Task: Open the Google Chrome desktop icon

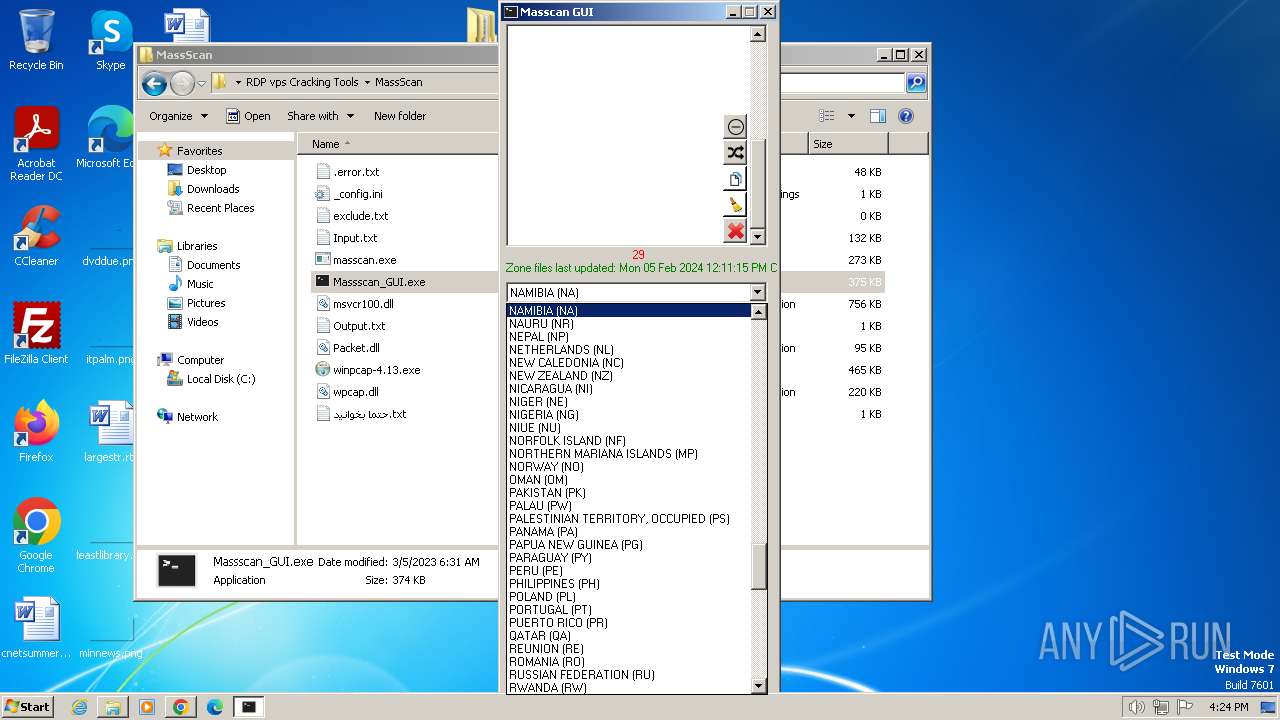Action: click(36, 536)
